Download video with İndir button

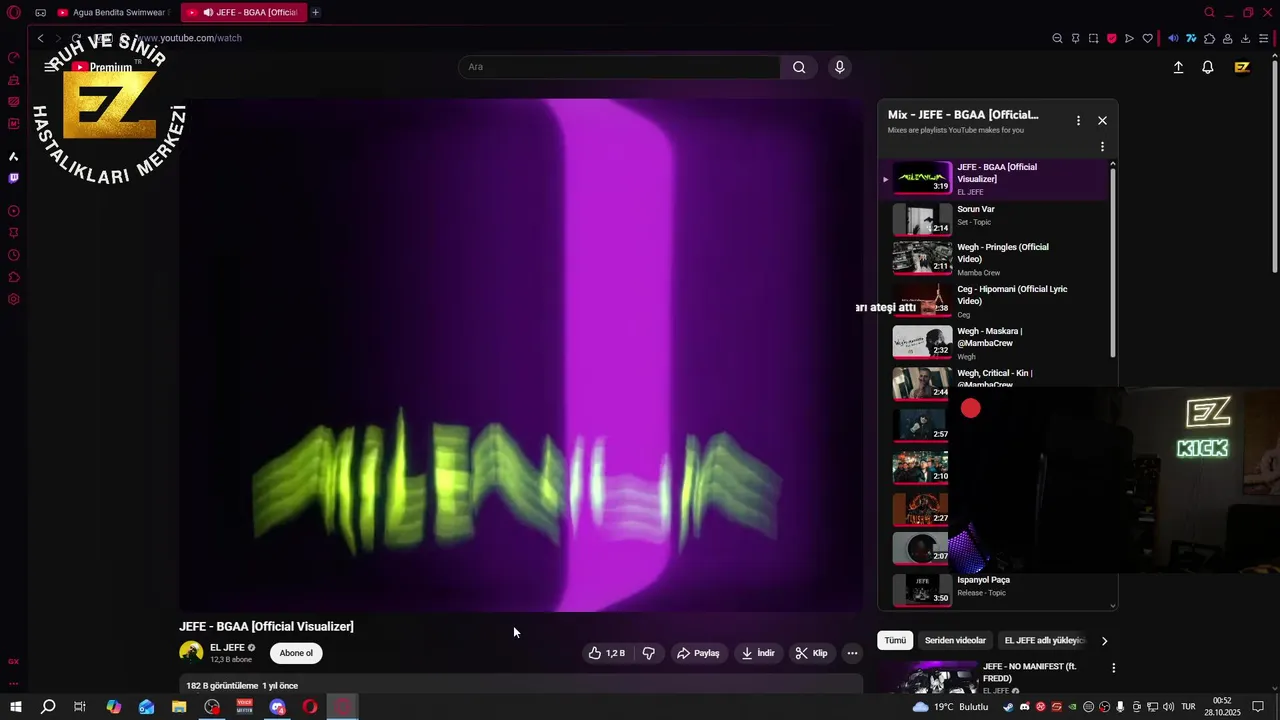click(758, 653)
